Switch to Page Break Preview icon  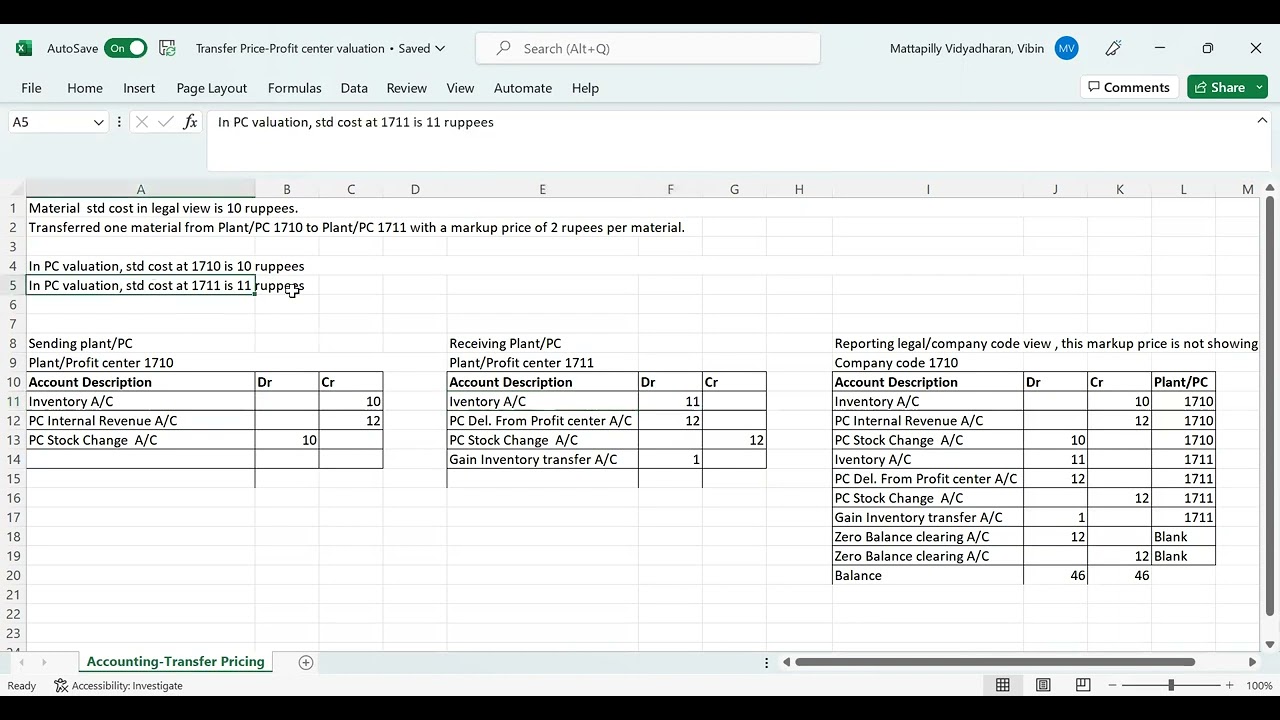tap(1083, 685)
